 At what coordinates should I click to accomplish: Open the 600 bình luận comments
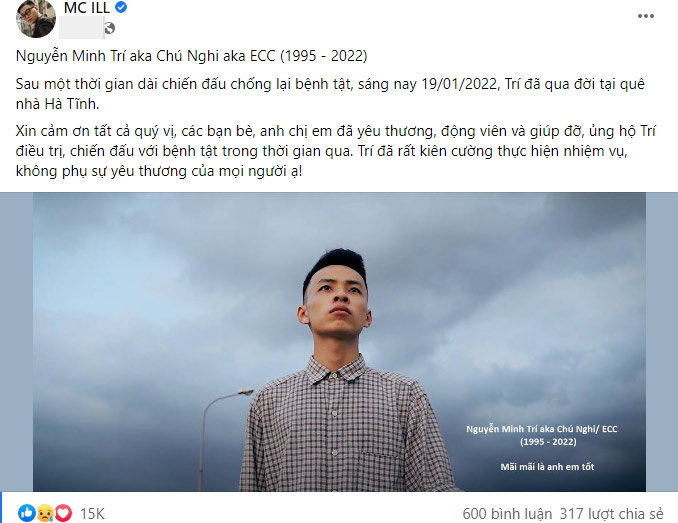tap(507, 513)
